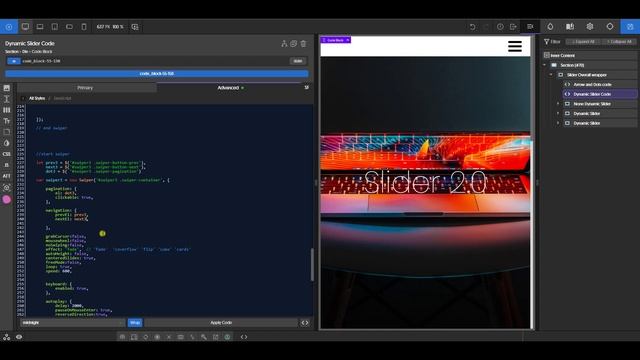640x360 pixels.
Task: Click the image icon at top of left sidebar
Action: tap(7, 88)
